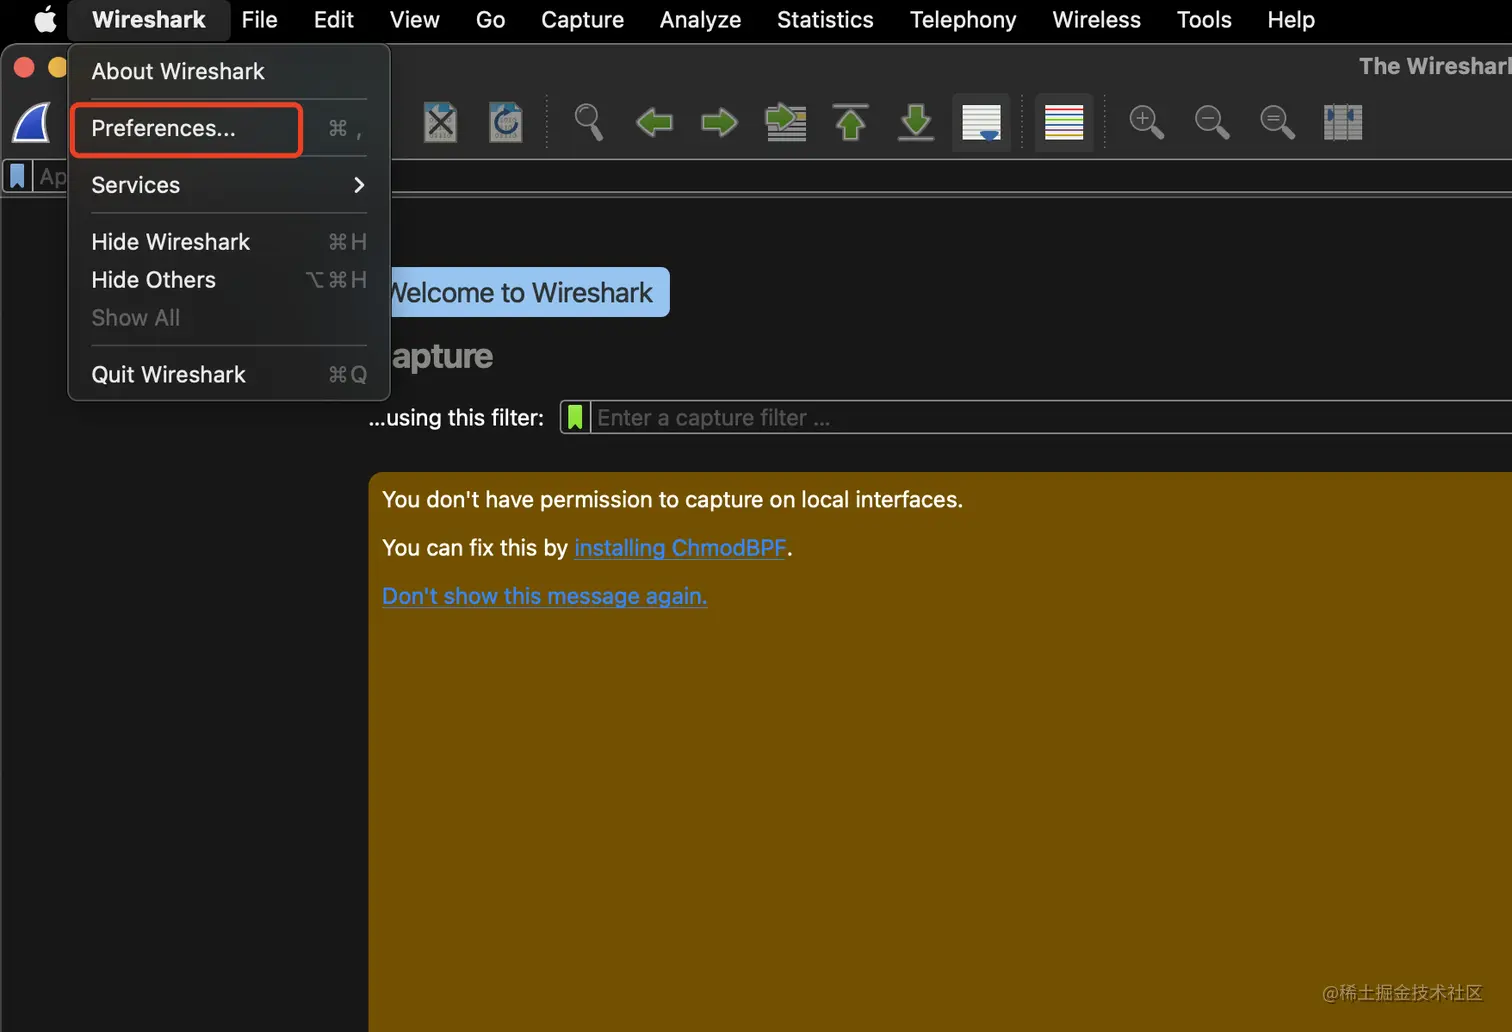Choose Hide Wireshark menu entry
The width and height of the screenshot is (1512, 1032).
(x=228, y=242)
